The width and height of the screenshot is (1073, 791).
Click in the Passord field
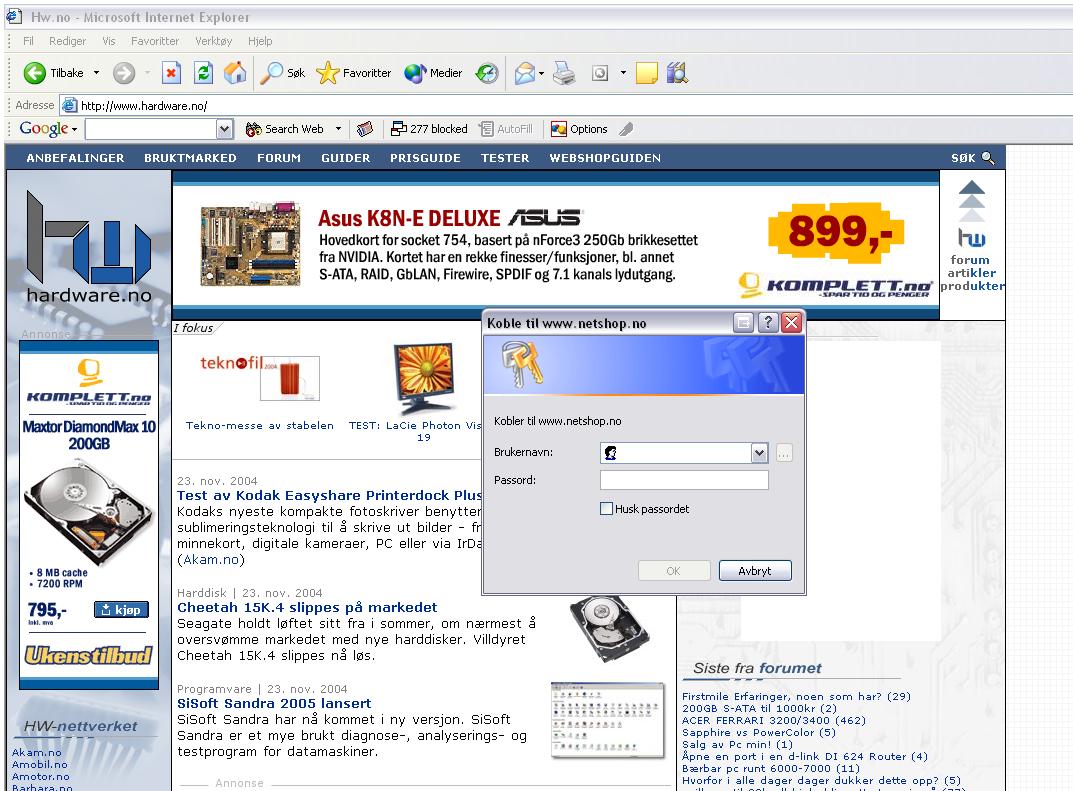pyautogui.click(x=684, y=480)
